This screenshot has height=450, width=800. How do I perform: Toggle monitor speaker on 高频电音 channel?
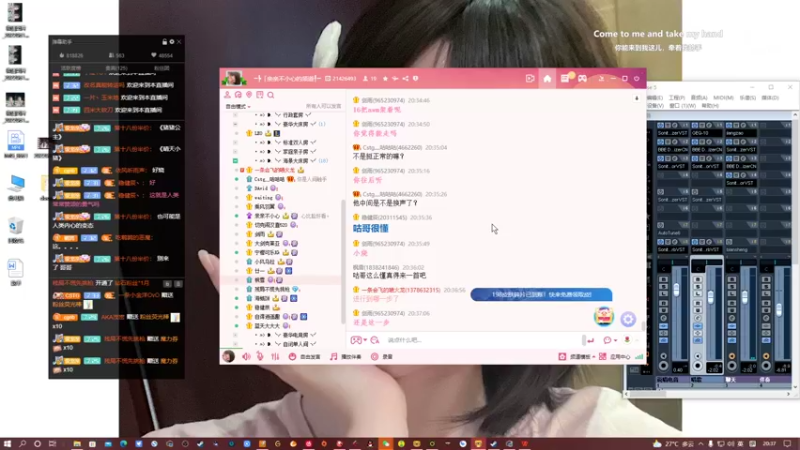pos(663,356)
